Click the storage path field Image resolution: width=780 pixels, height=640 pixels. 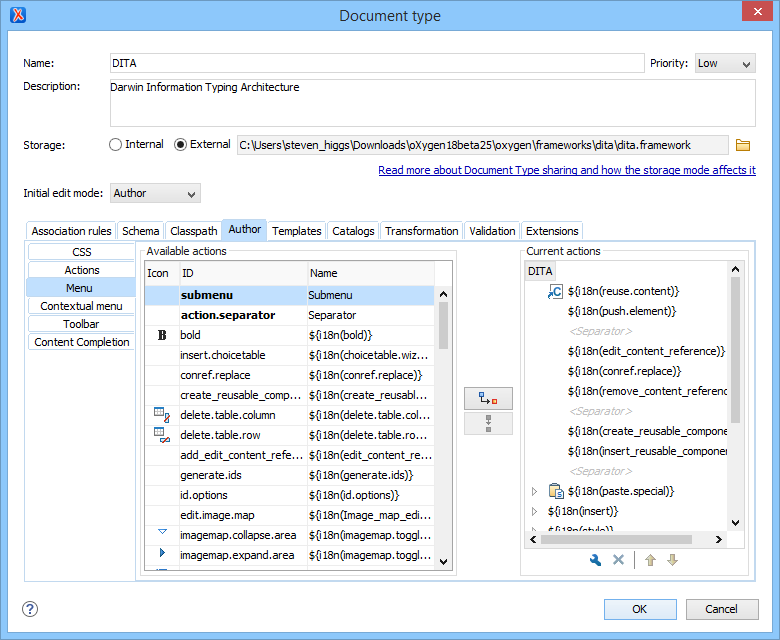click(483, 145)
